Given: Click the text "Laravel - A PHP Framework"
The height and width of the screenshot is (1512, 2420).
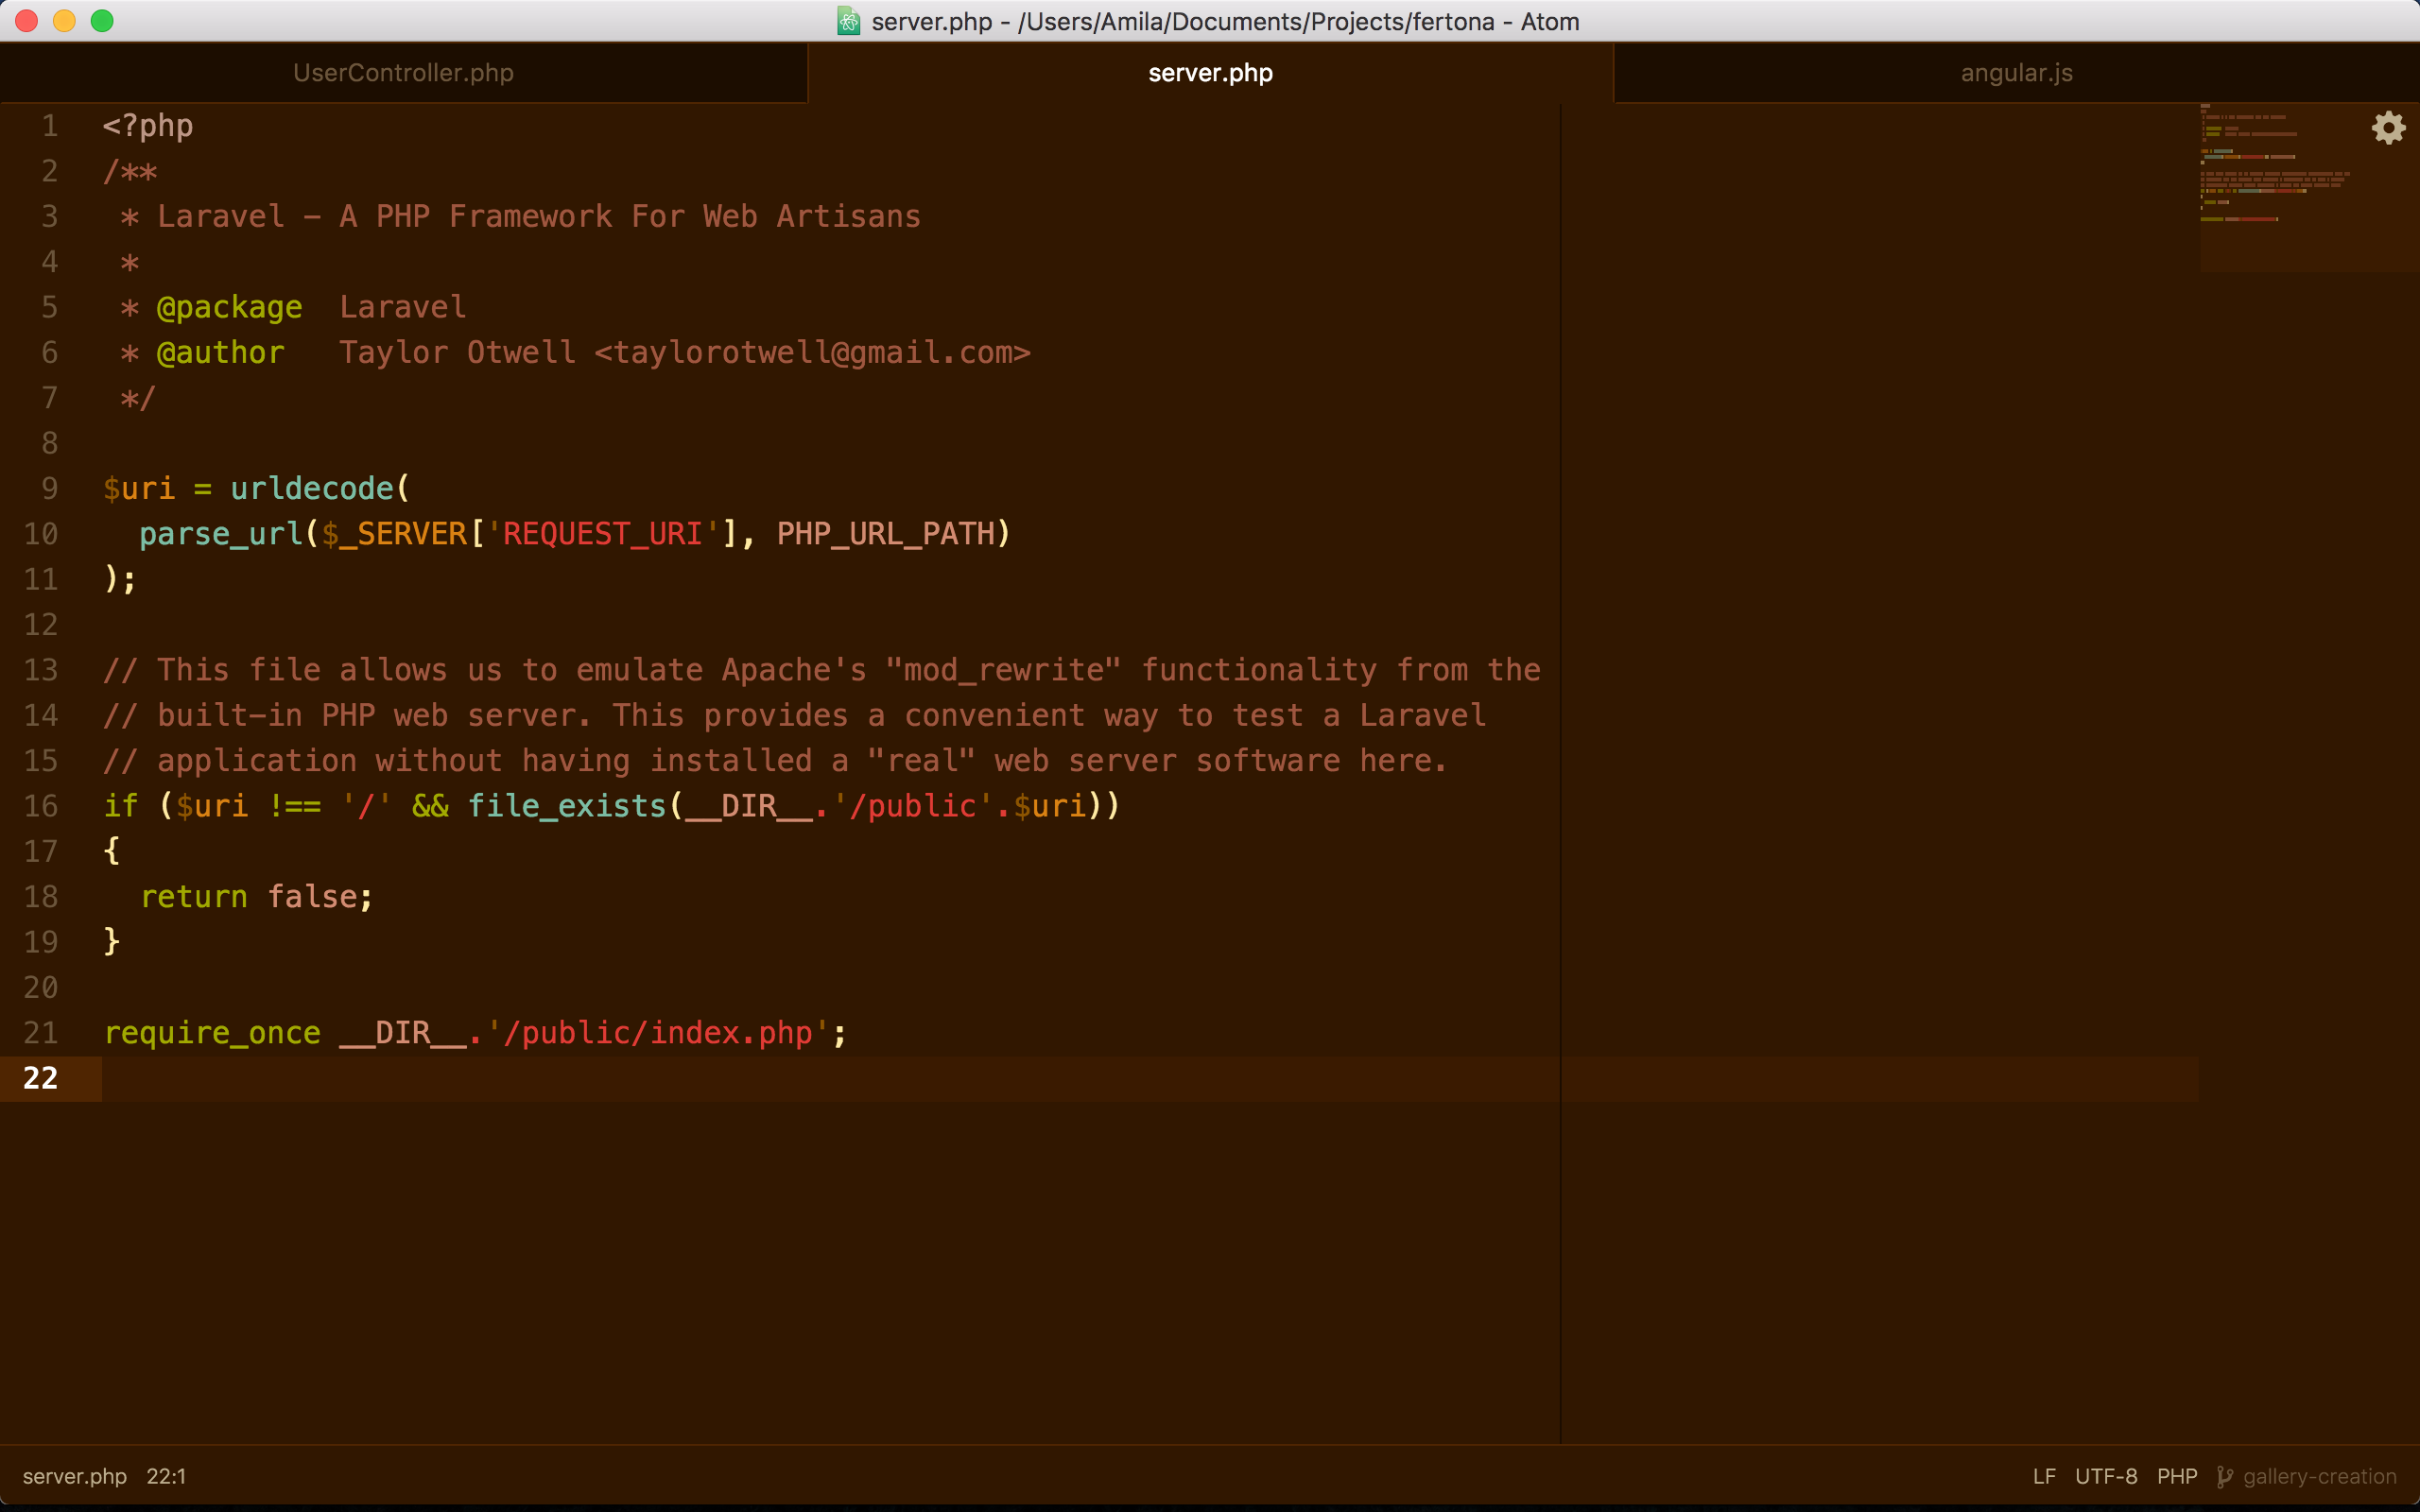Looking at the screenshot, I should [385, 216].
